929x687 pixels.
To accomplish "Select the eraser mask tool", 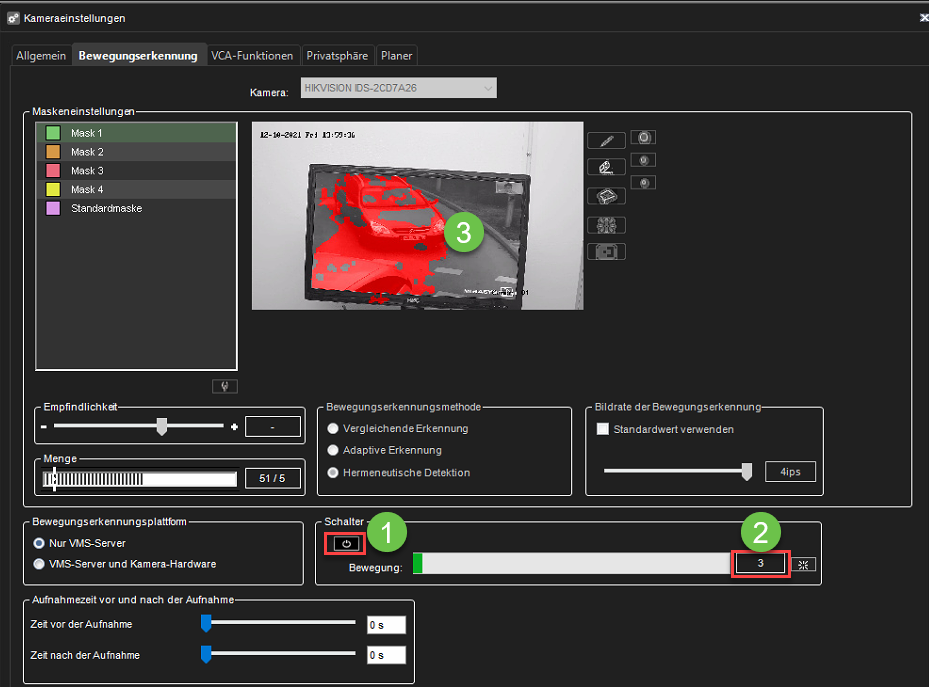I will [605, 167].
